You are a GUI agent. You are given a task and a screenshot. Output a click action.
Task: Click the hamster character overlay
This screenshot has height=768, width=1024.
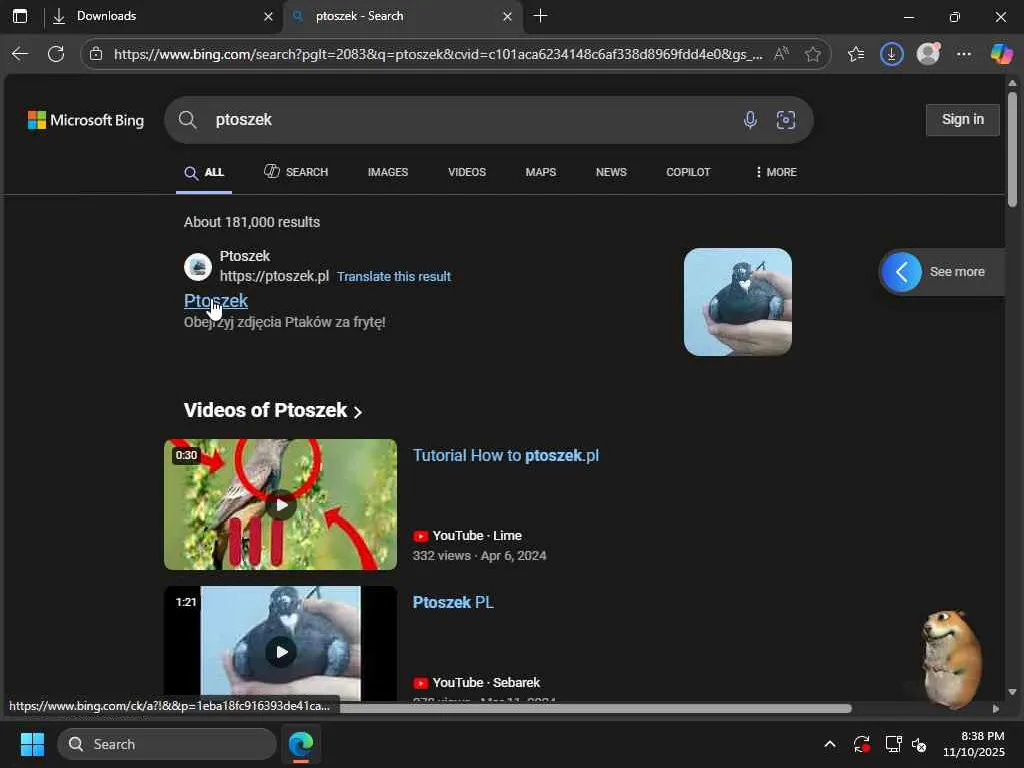tap(951, 658)
